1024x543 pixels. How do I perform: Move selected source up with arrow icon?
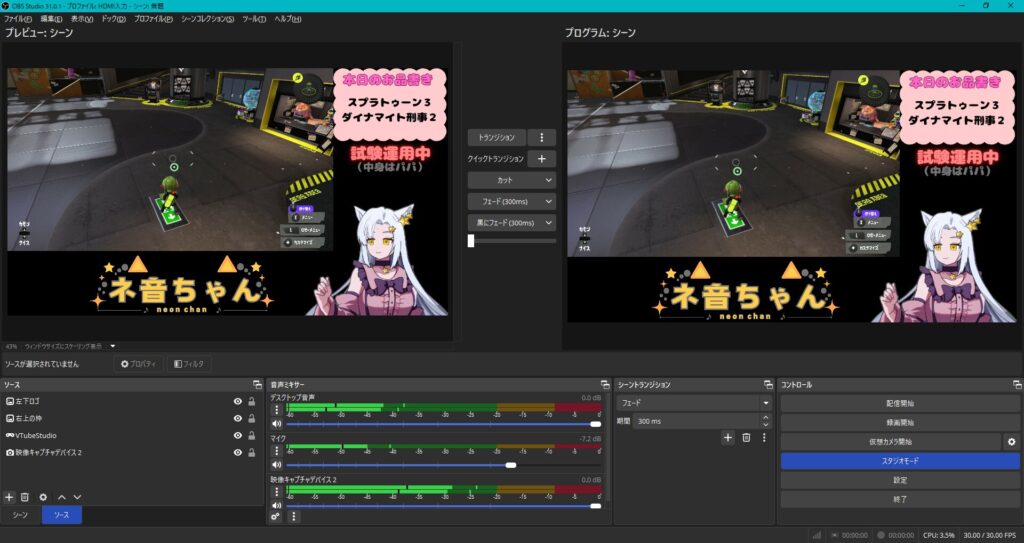61,497
